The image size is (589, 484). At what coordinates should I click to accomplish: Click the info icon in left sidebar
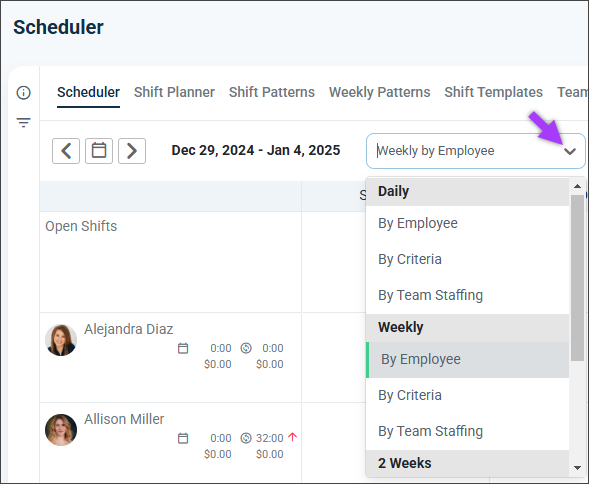pos(23,92)
